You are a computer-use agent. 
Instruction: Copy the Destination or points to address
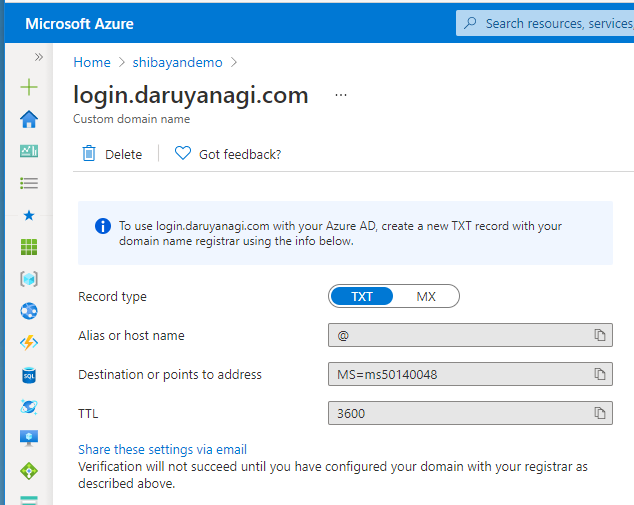pyautogui.click(x=600, y=374)
